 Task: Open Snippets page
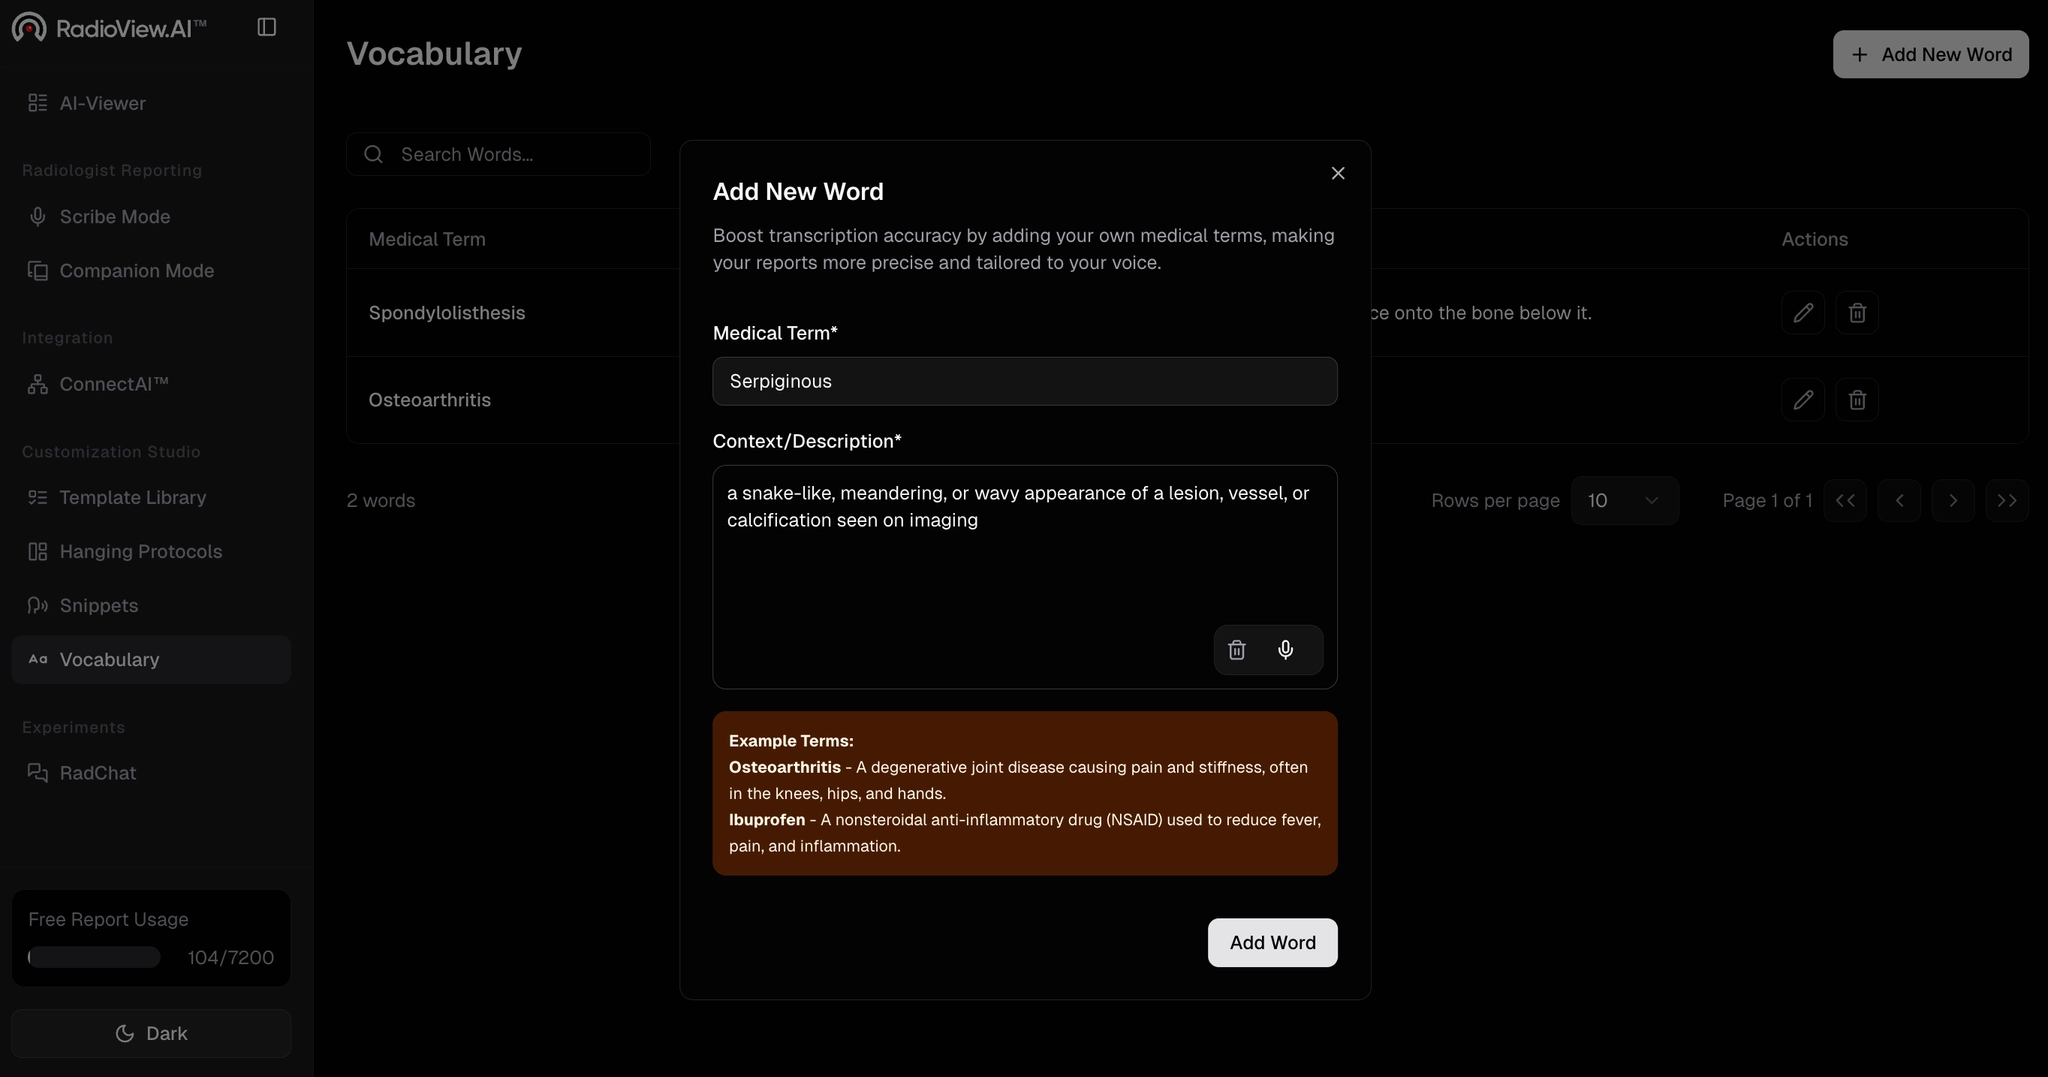pyautogui.click(x=151, y=606)
